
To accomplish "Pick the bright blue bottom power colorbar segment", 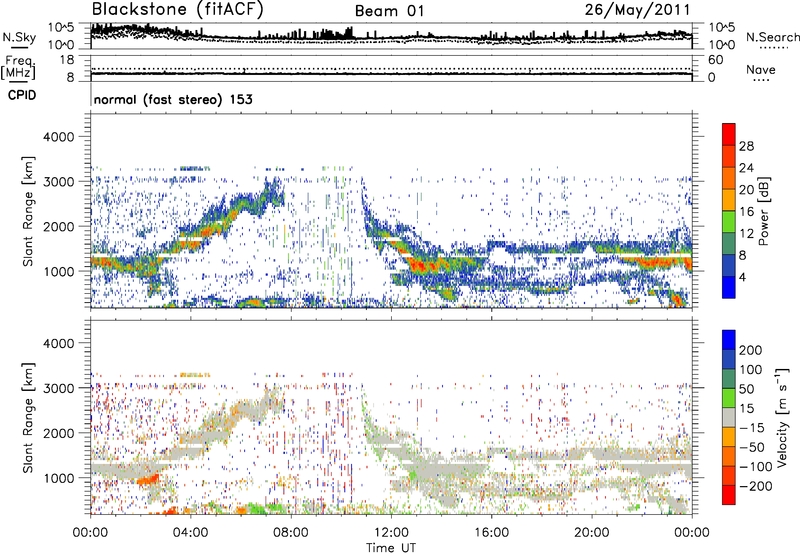I will [729, 288].
